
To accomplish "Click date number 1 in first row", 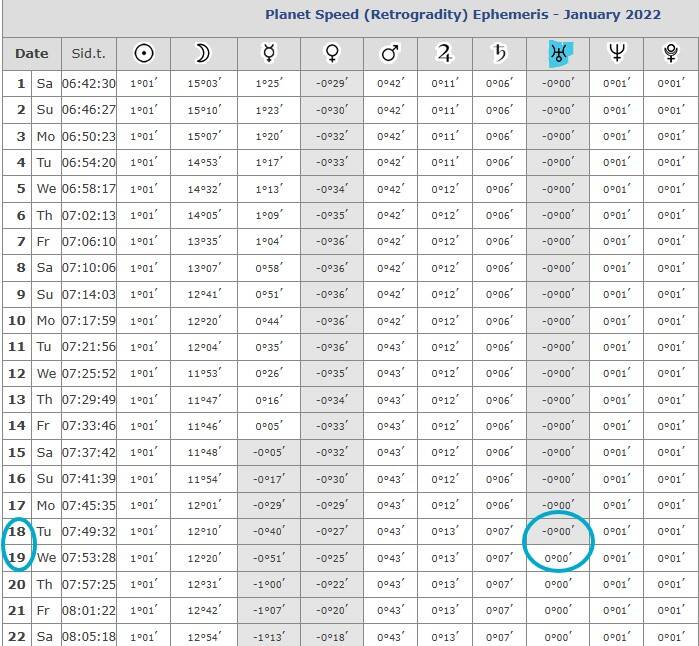I will pyautogui.click(x=21, y=83).
